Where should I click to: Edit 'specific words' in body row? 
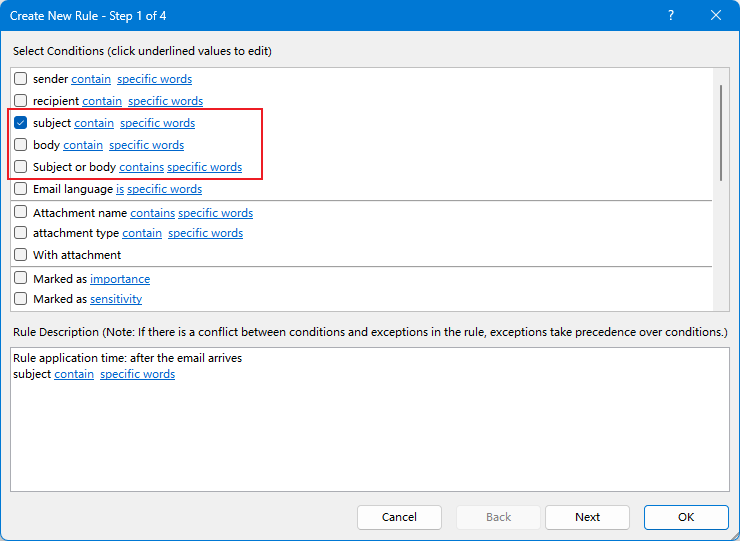click(x=147, y=145)
